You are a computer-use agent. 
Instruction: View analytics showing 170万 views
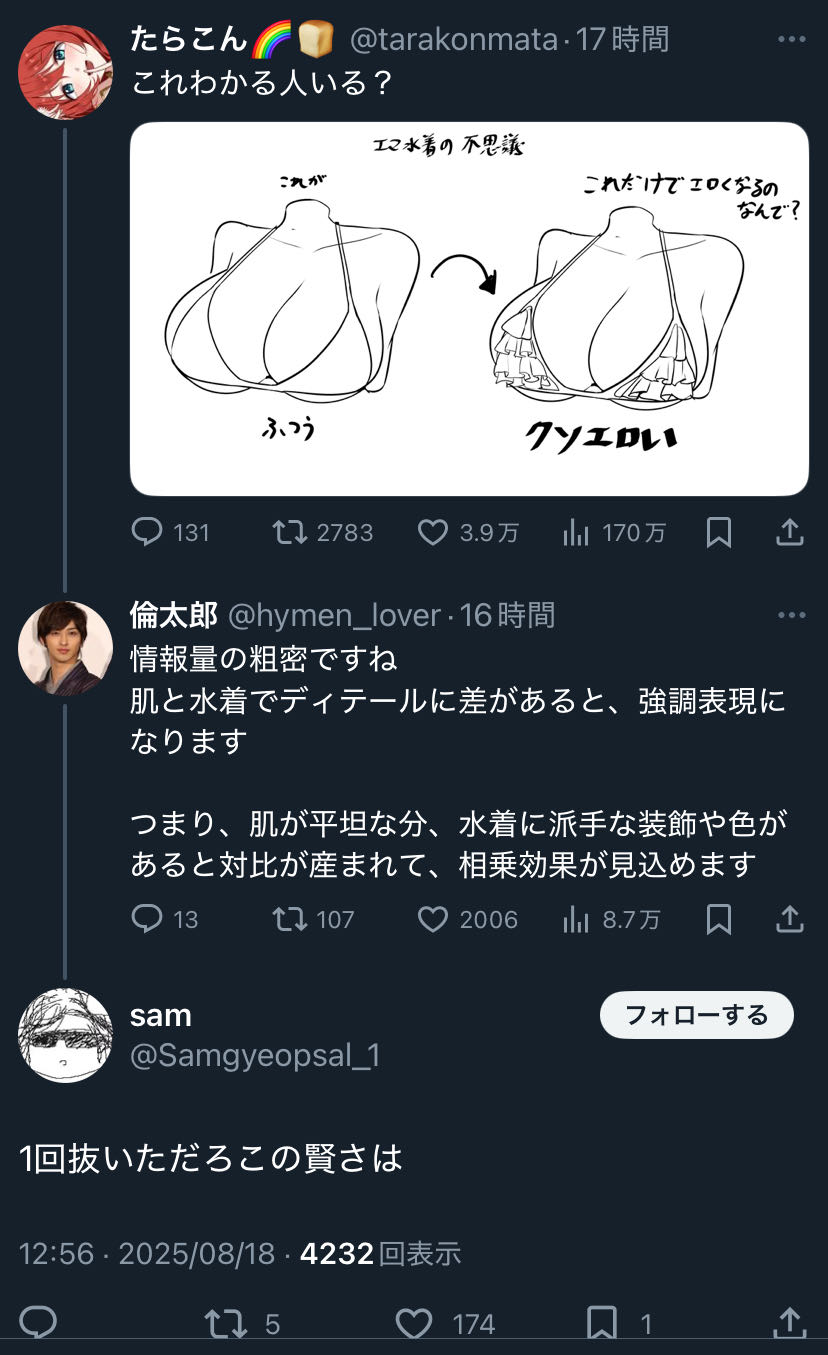576,532
